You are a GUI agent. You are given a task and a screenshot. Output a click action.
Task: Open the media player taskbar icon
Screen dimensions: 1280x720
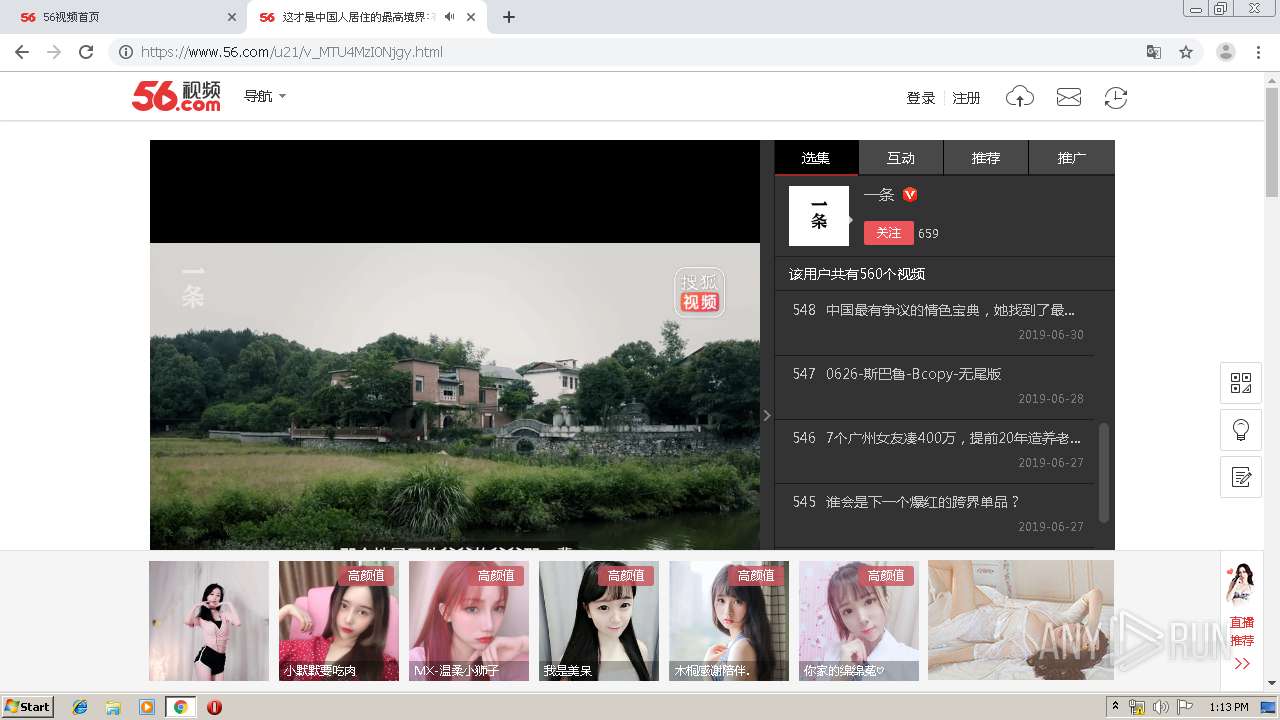(147, 707)
